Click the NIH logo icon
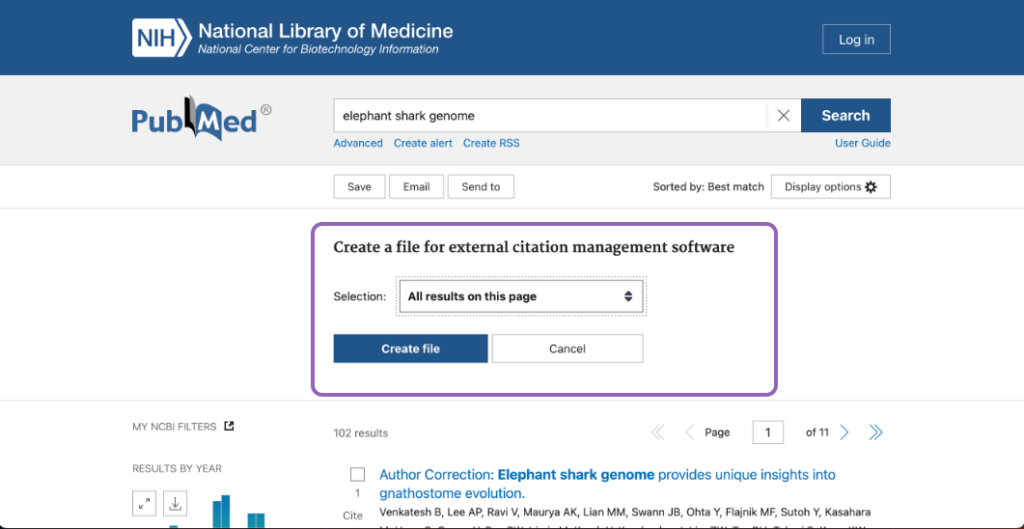Screen dimensions: 1024x529 coord(161,37)
